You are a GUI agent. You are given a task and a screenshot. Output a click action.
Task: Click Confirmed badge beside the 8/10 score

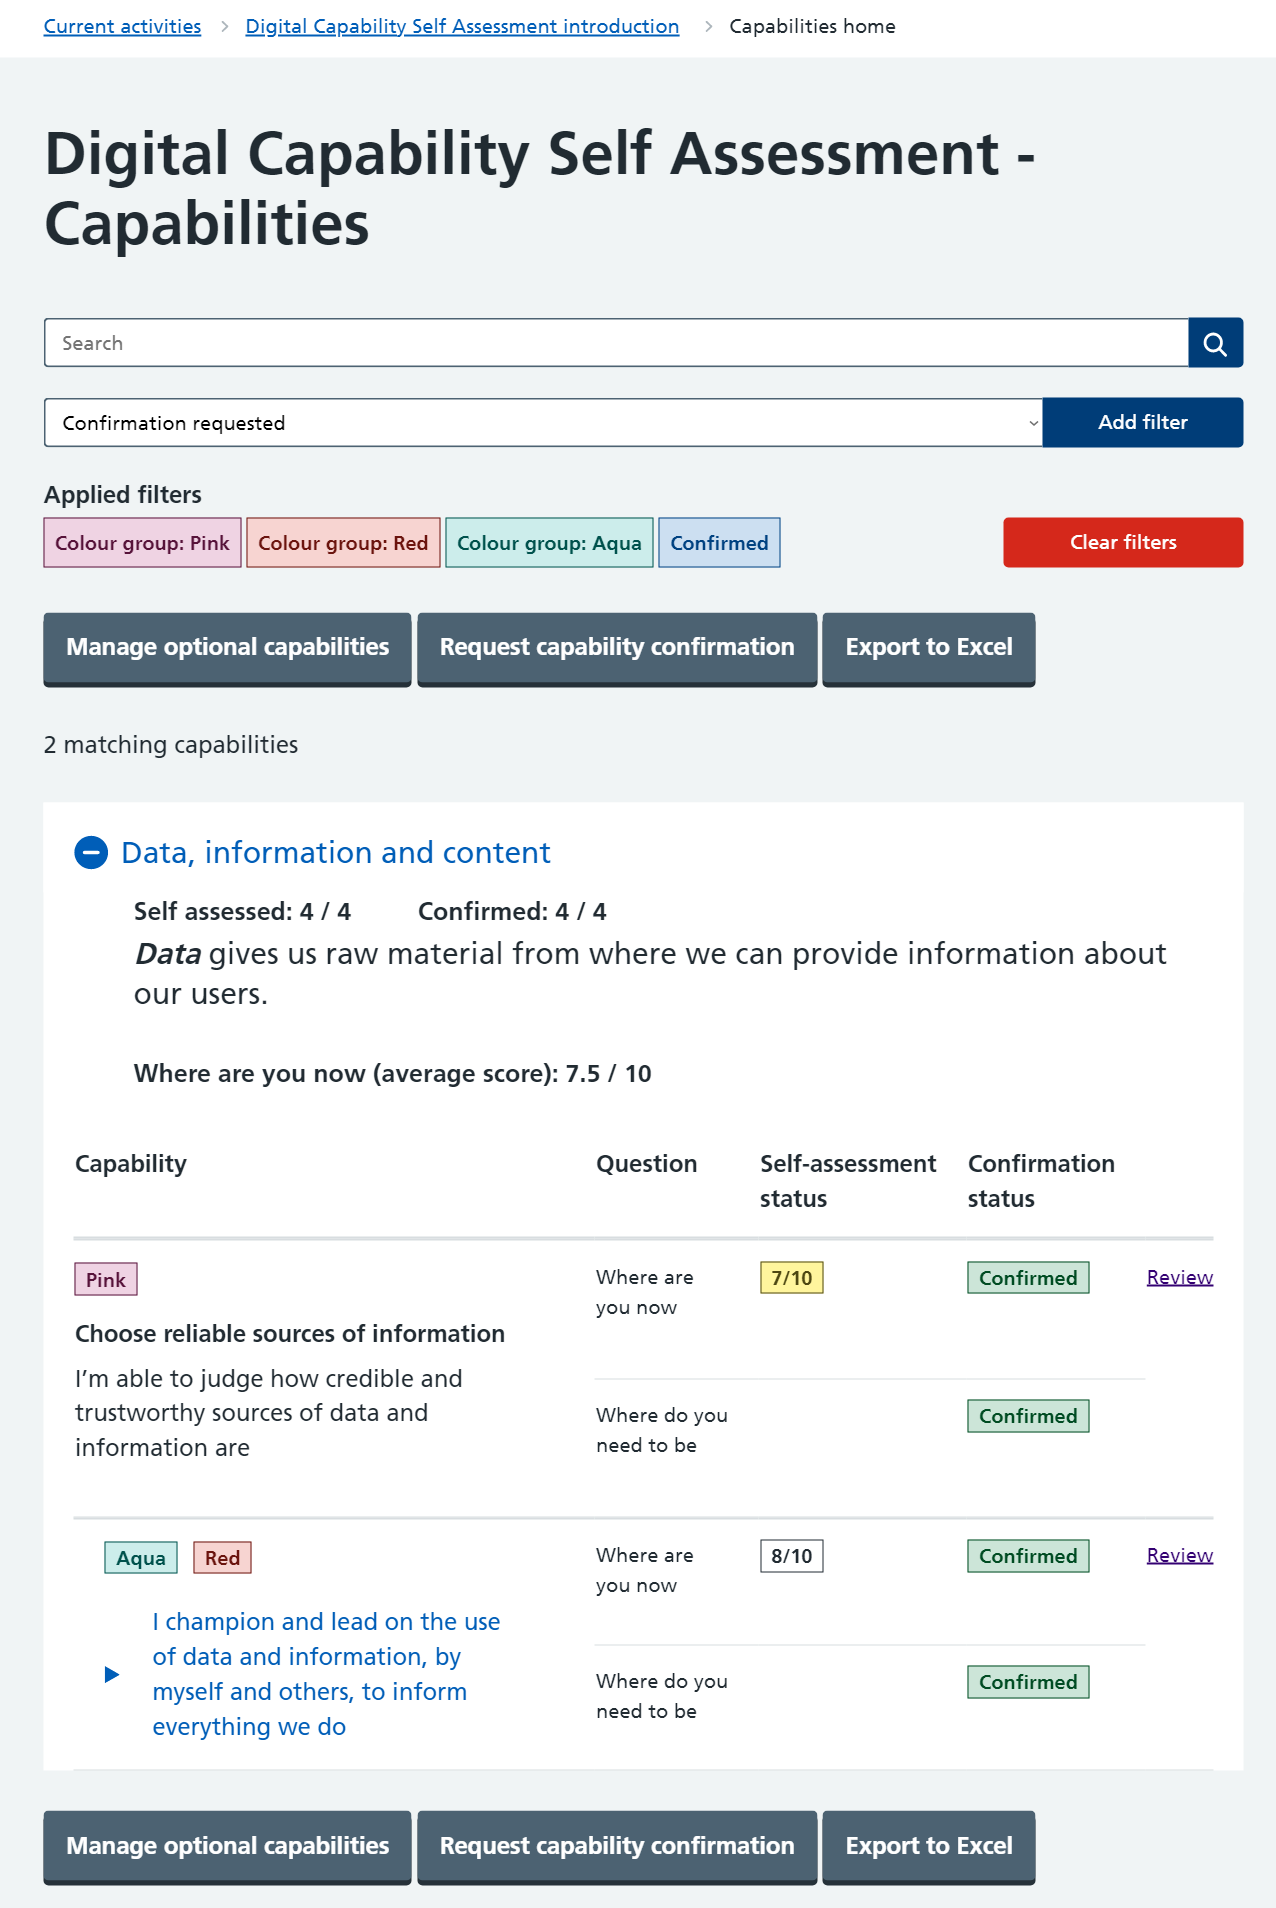1028,1556
